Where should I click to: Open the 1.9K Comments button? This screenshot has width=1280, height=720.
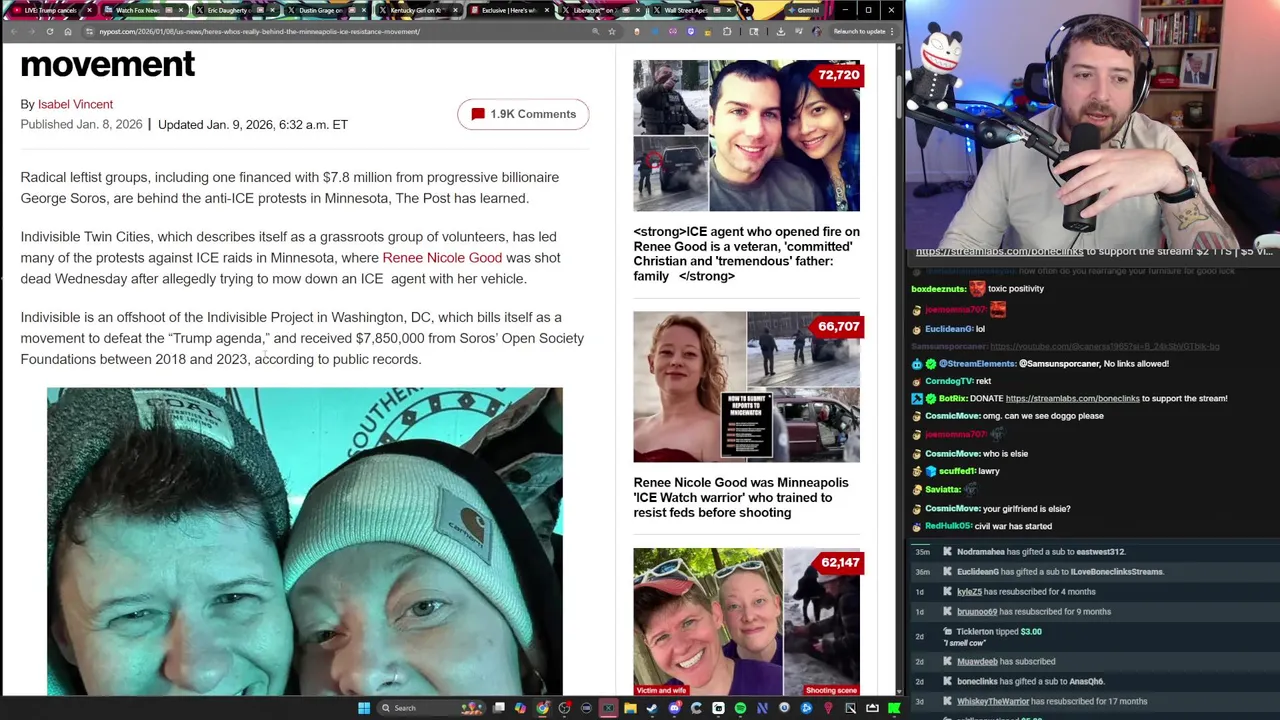click(523, 114)
